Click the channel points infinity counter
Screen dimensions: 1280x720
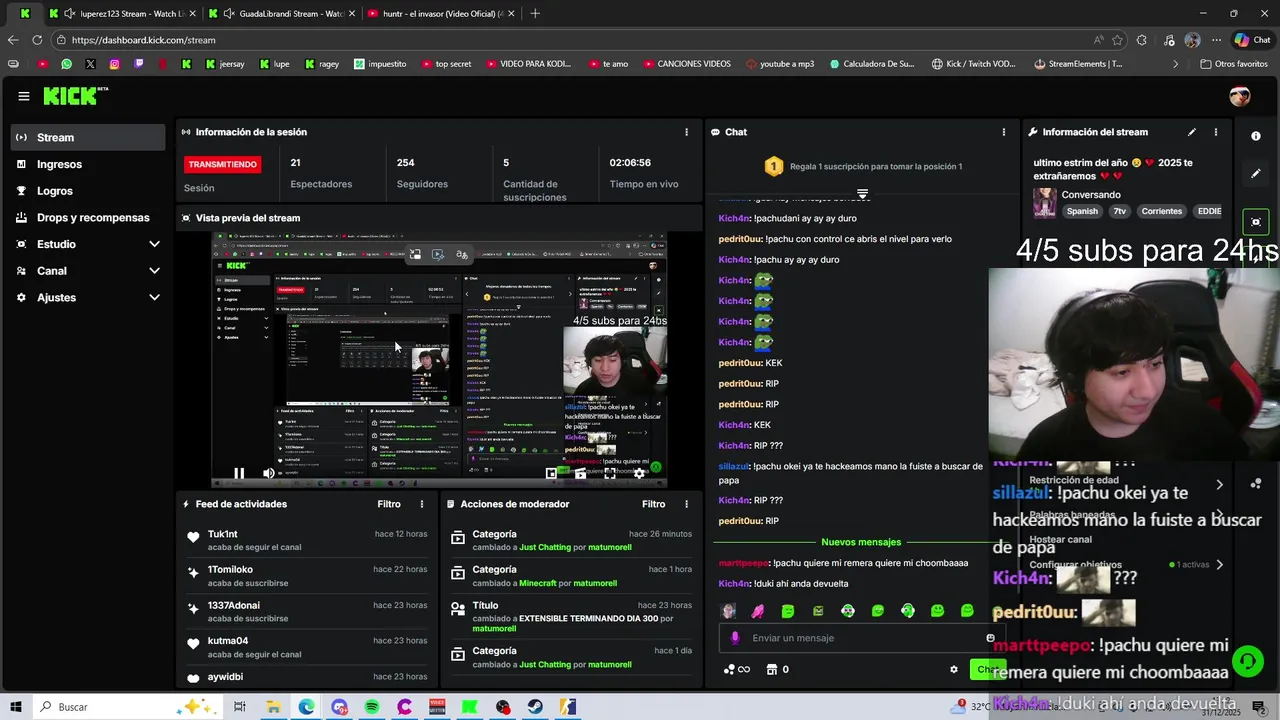coord(737,670)
